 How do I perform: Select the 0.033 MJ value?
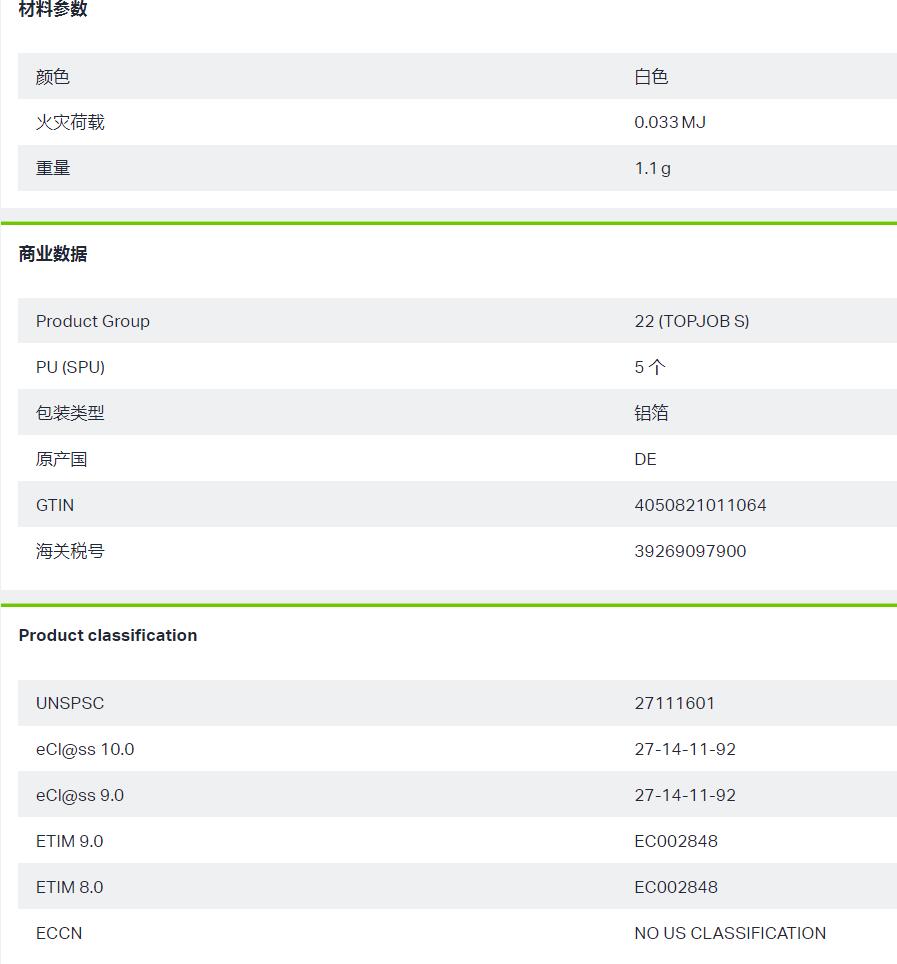[x=670, y=122]
